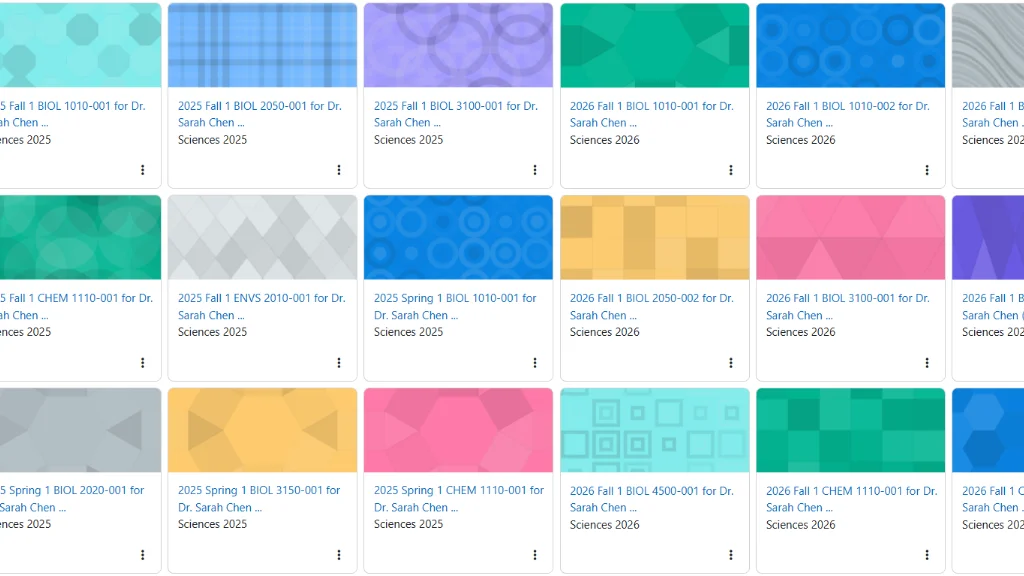This screenshot has width=1024, height=576.
Task: Open three-dot menu on 2026 Fall BIOL 3100-001
Action: (x=926, y=362)
